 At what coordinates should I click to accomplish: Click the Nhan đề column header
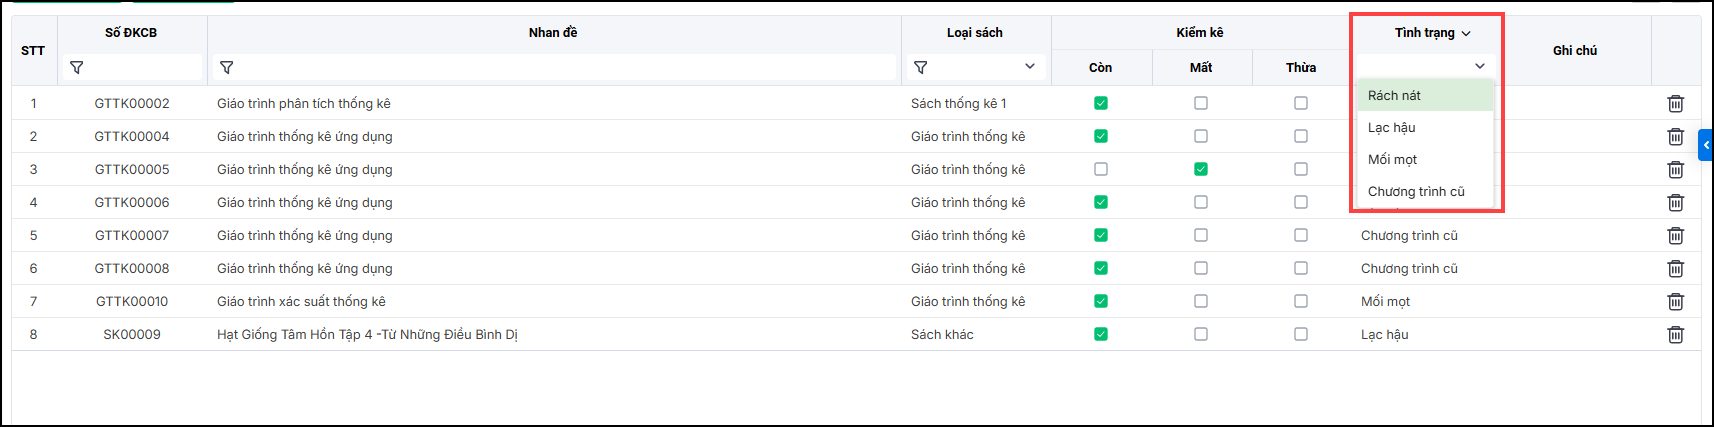(553, 33)
